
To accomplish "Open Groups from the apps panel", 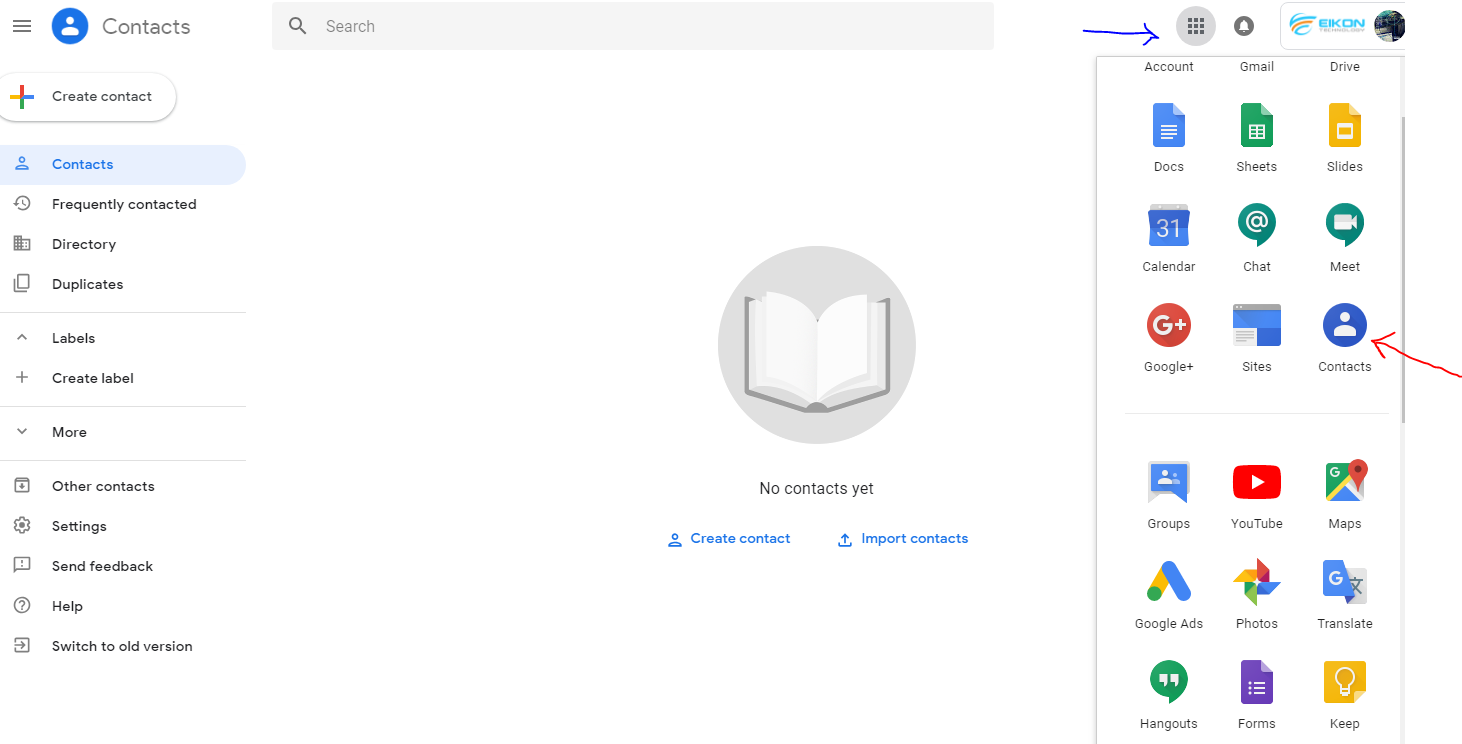I will 1168,495.
